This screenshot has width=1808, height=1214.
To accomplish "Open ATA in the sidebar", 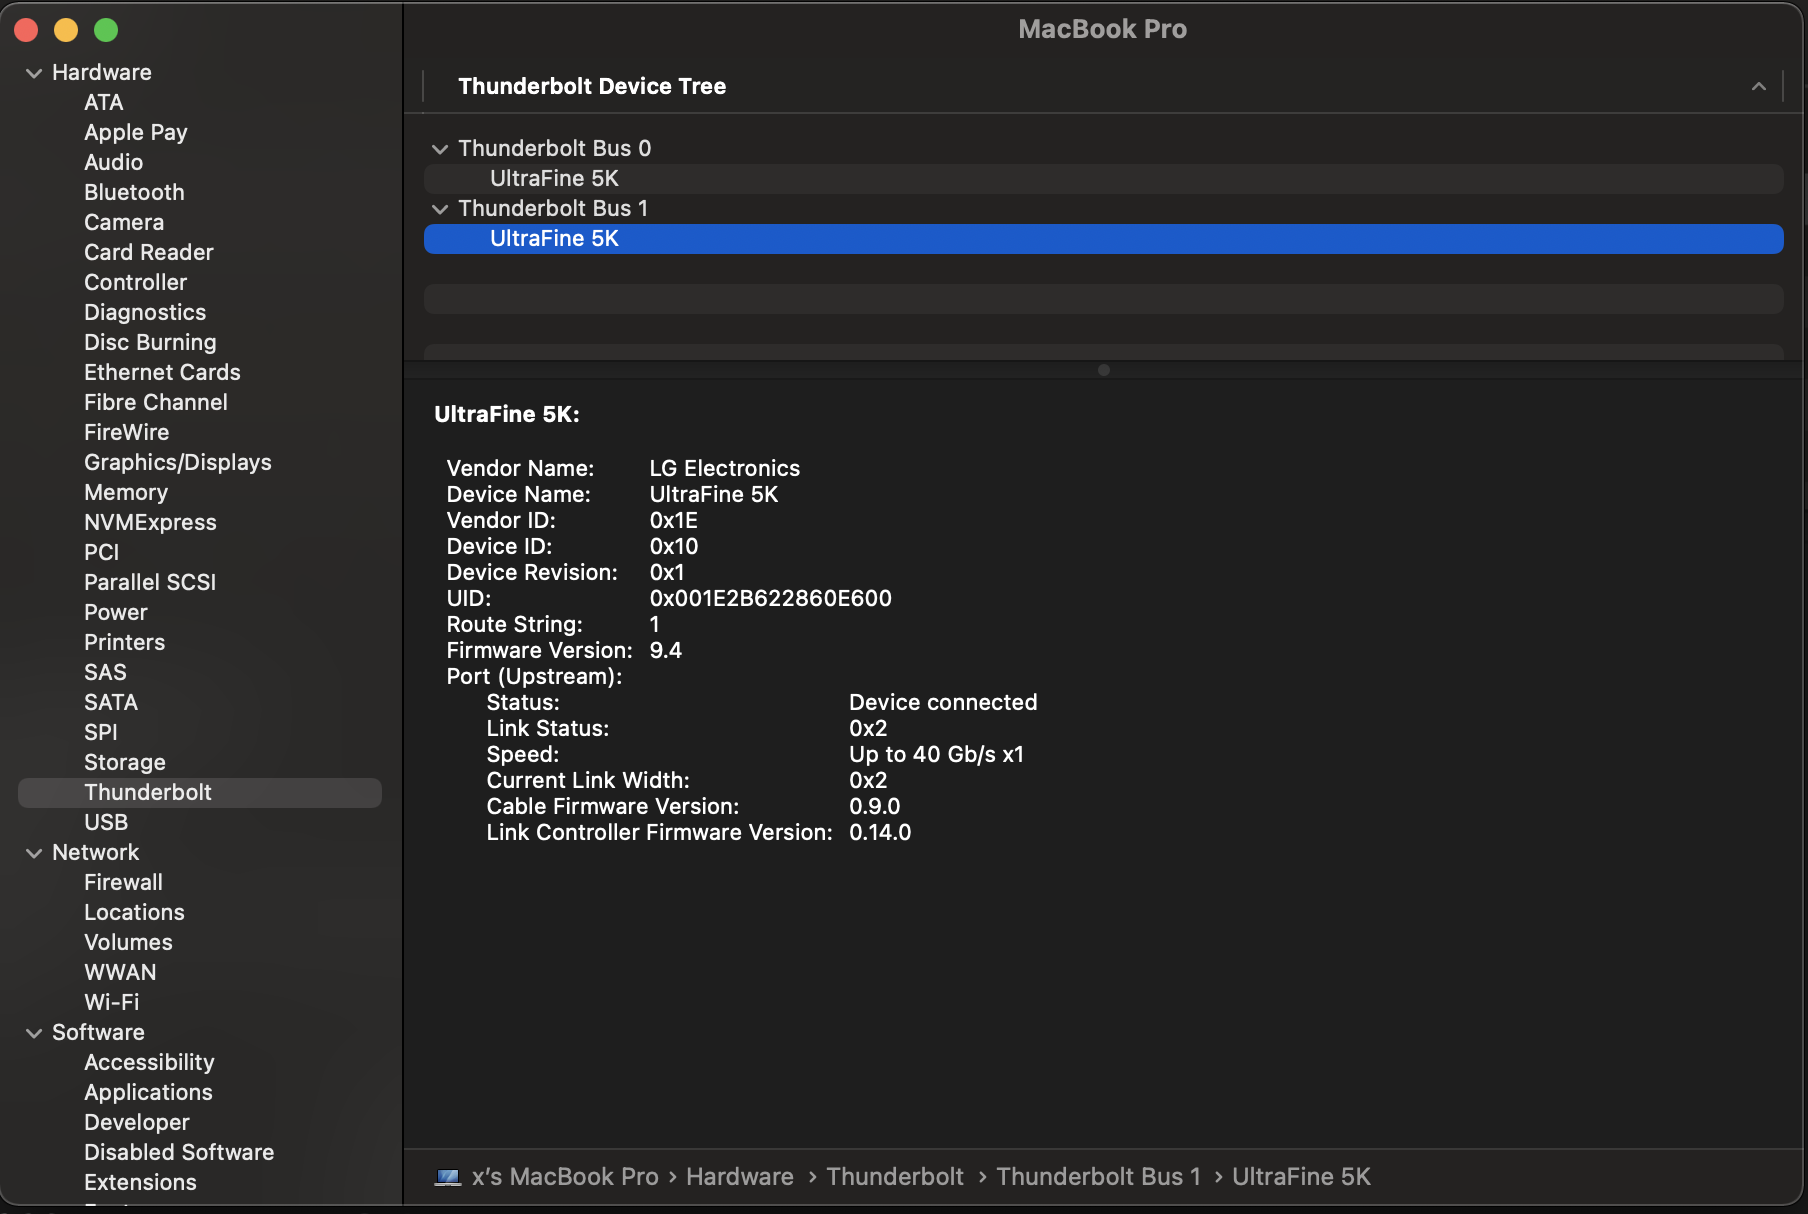I will click(104, 103).
